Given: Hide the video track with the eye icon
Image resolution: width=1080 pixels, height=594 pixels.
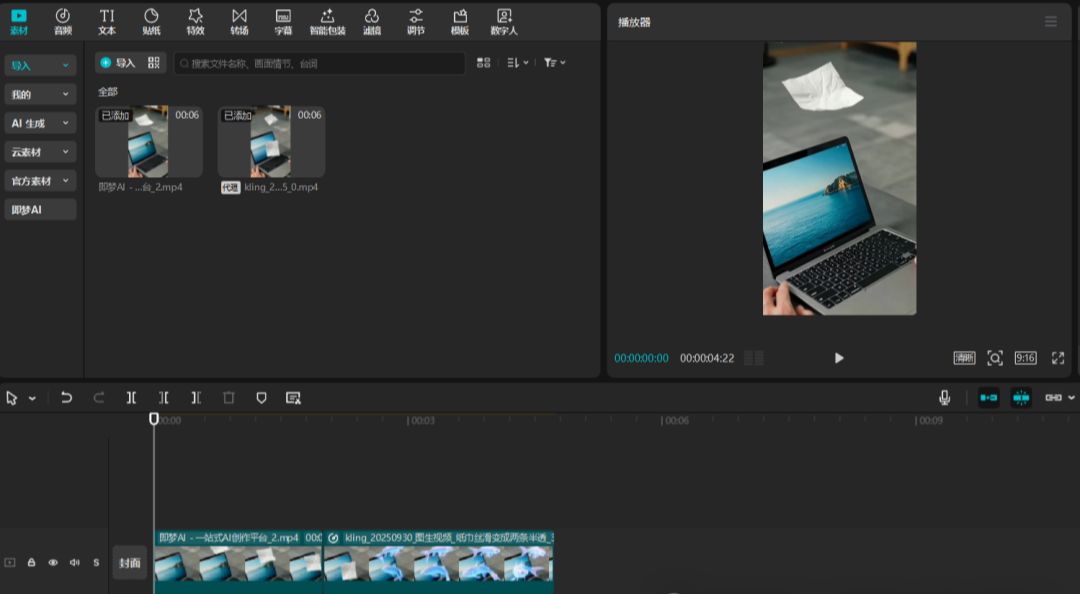Looking at the screenshot, I should pyautogui.click(x=53, y=563).
